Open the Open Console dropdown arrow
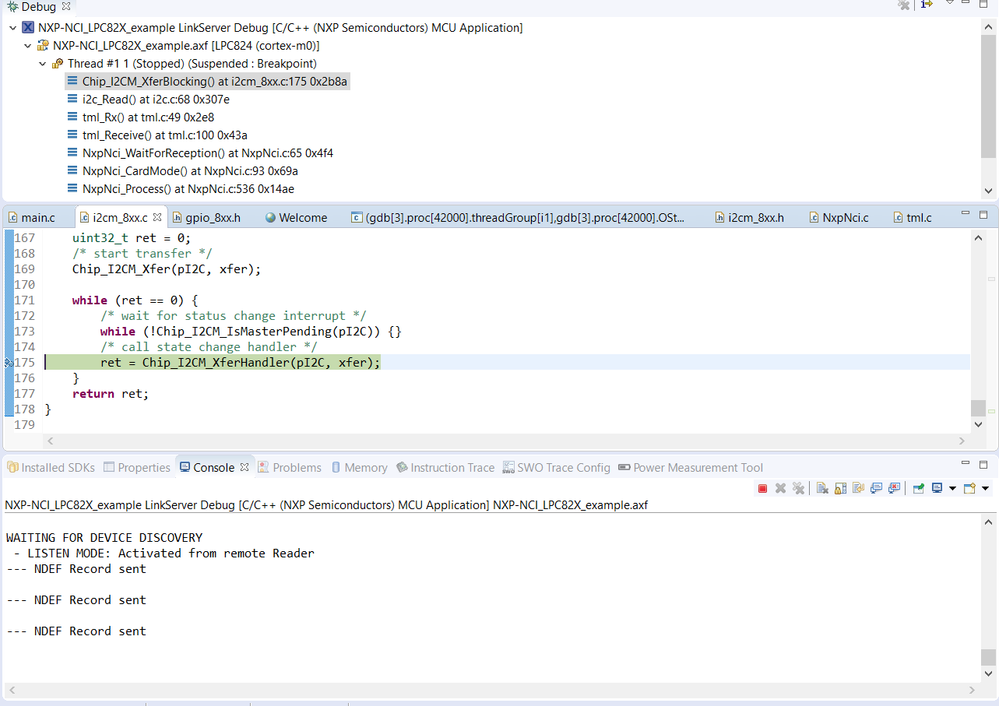 tap(985, 489)
